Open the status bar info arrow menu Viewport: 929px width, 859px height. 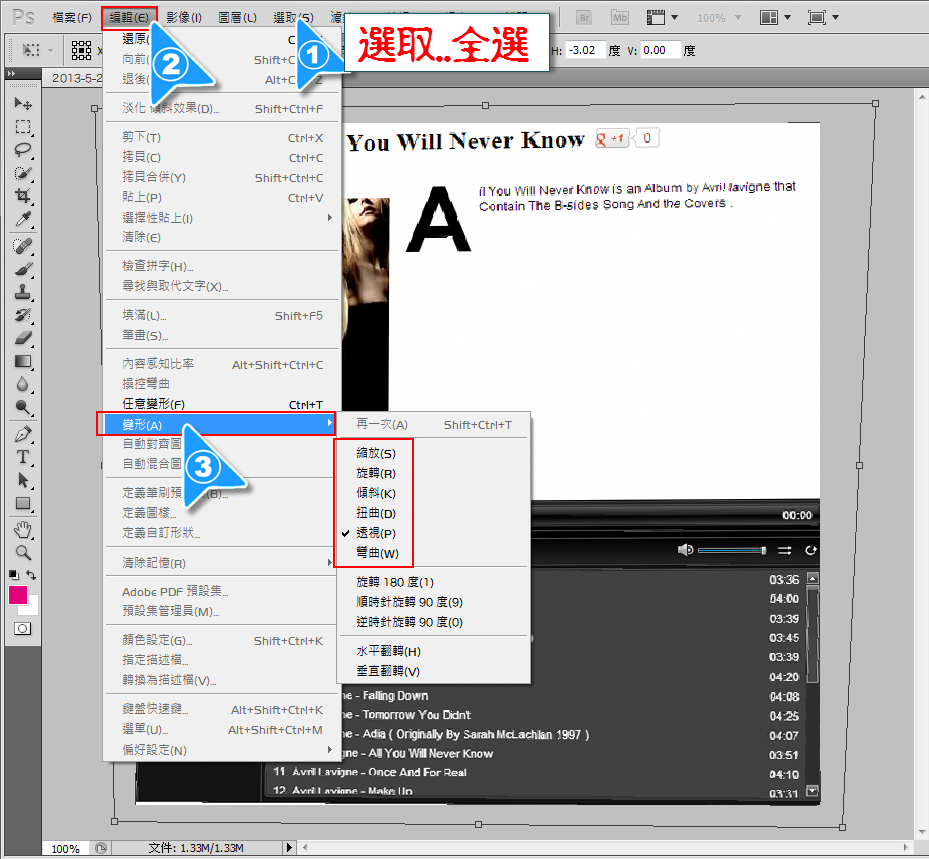289,848
